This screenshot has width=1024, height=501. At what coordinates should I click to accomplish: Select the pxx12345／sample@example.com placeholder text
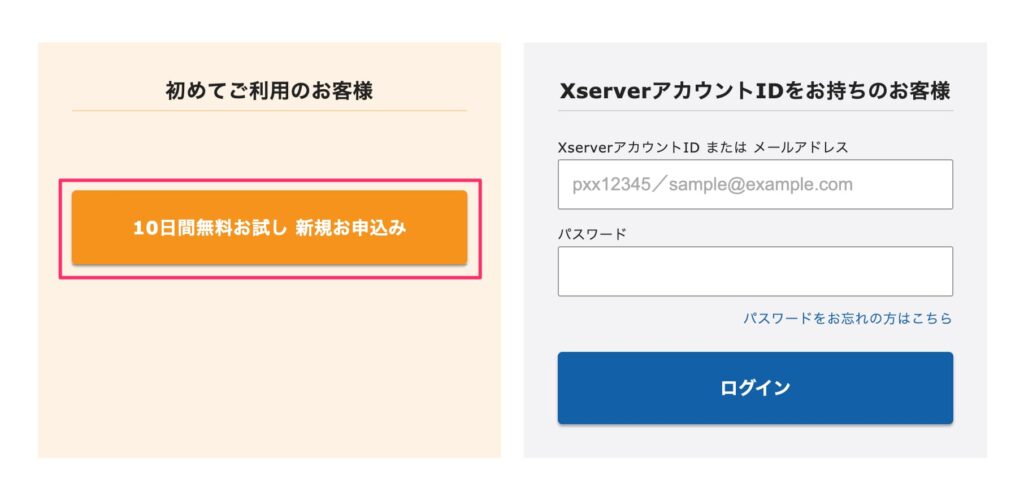click(712, 184)
